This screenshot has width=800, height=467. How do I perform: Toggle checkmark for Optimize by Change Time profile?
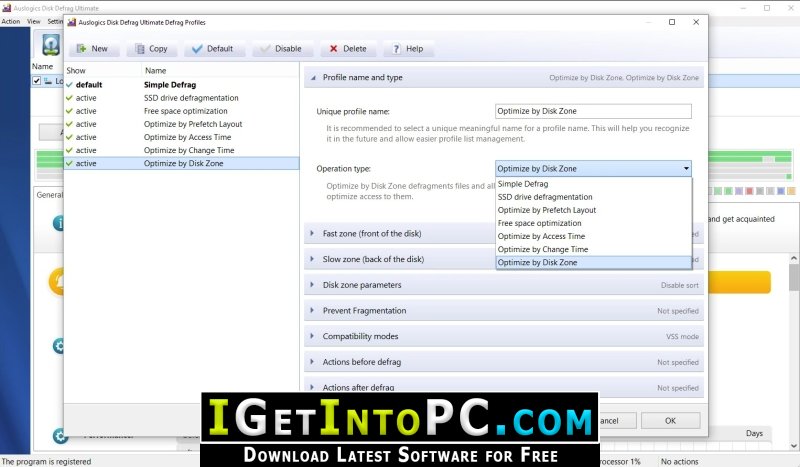[x=69, y=151]
